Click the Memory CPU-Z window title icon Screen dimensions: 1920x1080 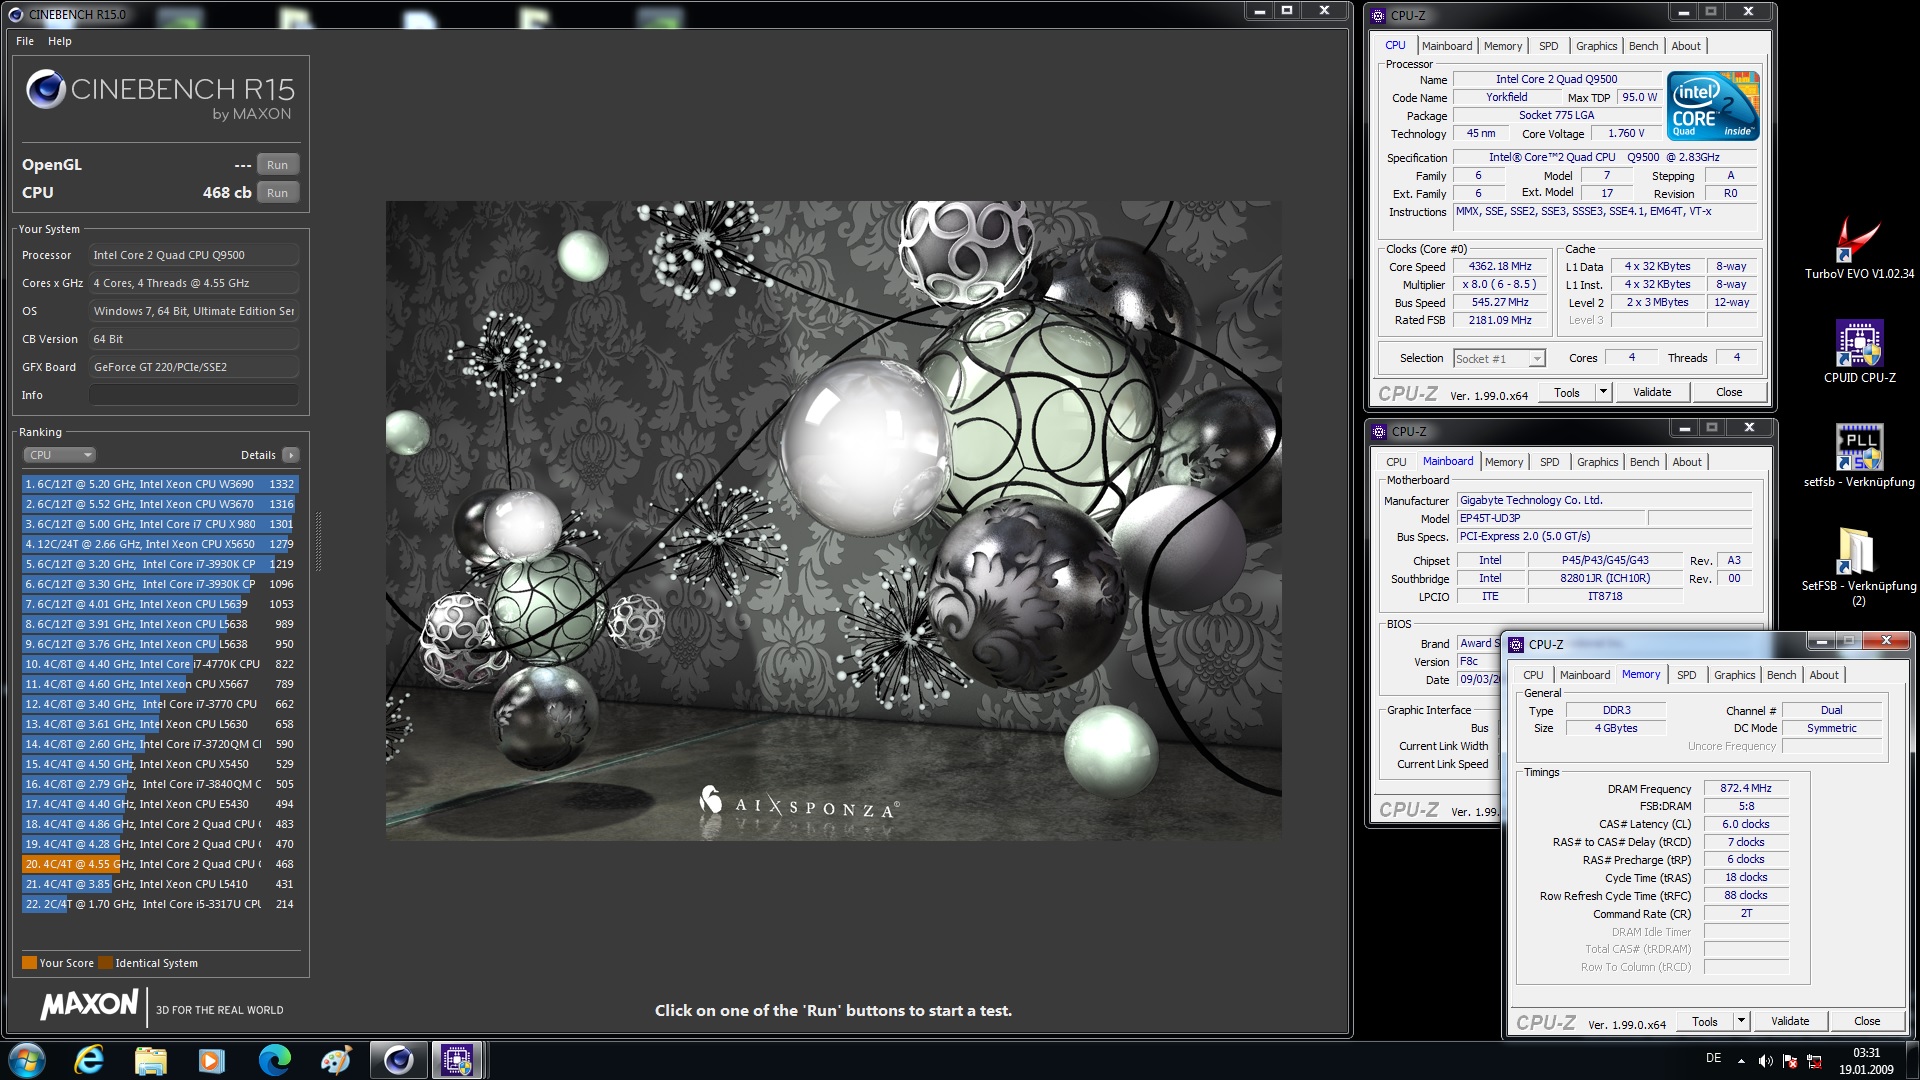pos(1516,644)
